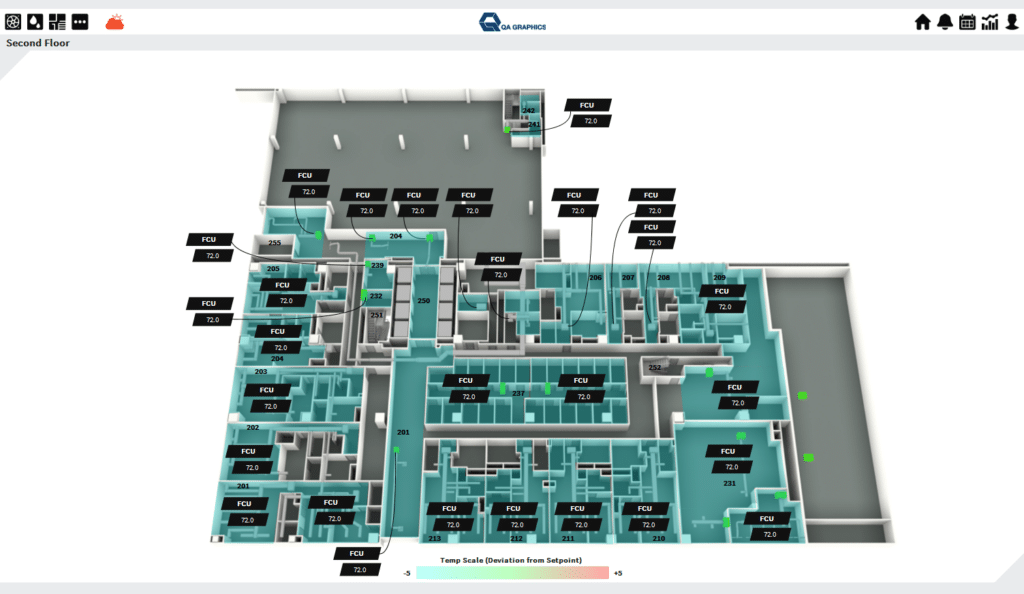The height and width of the screenshot is (594, 1024).
Task: Open the user profile icon
Action: tap(1012, 22)
